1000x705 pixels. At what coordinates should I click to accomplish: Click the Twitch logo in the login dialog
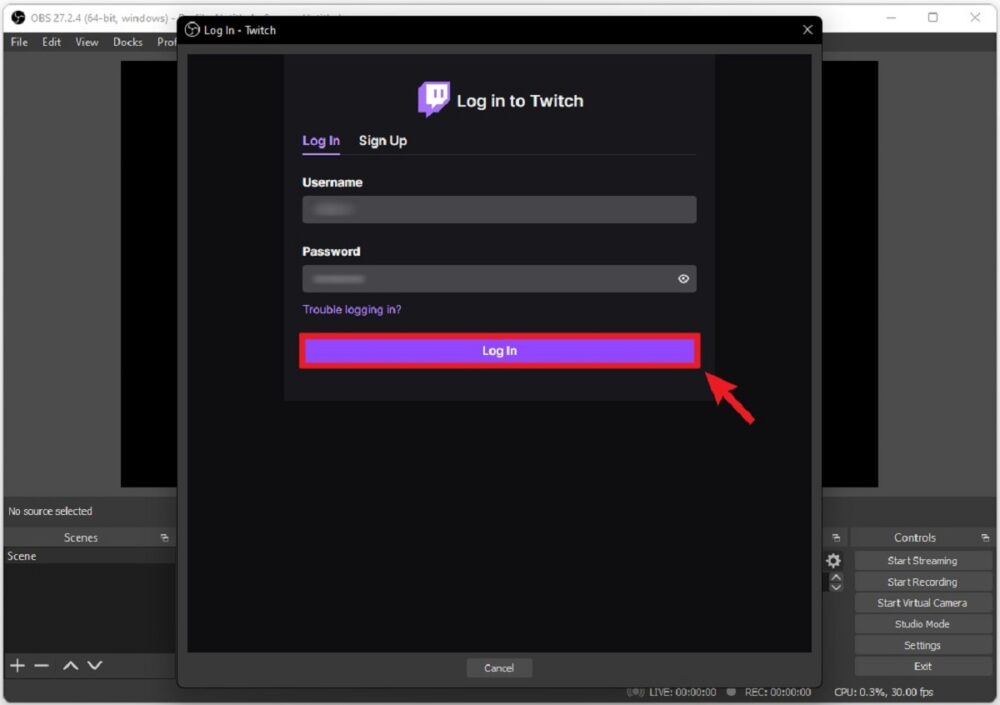[x=435, y=97]
